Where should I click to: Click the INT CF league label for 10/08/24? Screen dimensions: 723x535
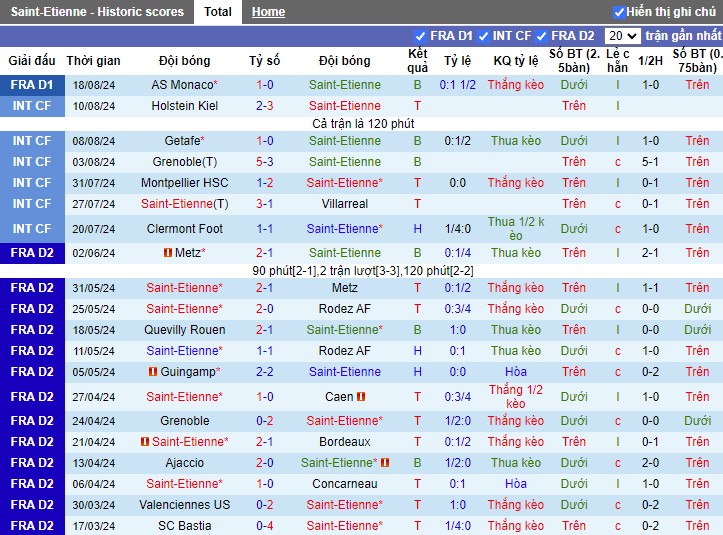point(32,106)
